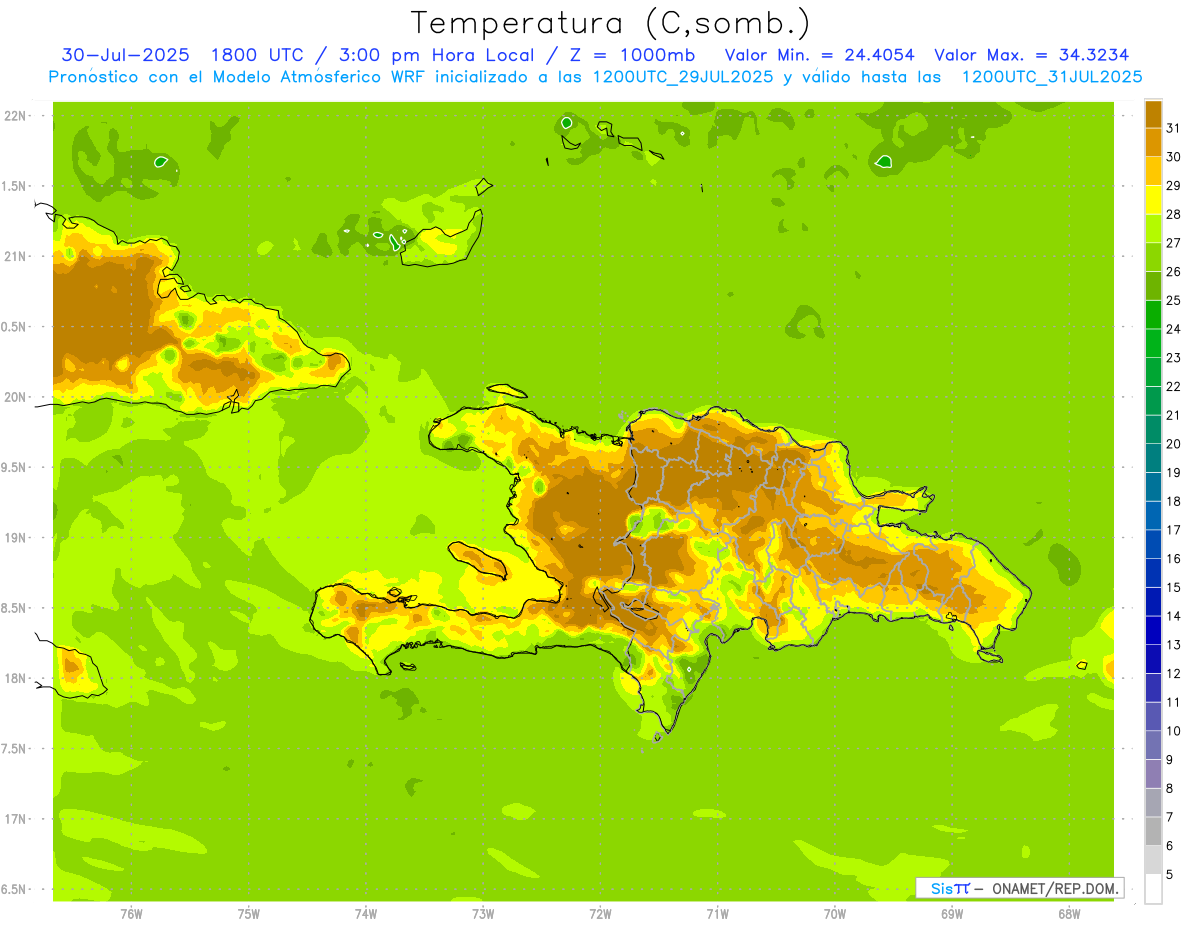Click the '76W' longitude label

[x=131, y=913]
